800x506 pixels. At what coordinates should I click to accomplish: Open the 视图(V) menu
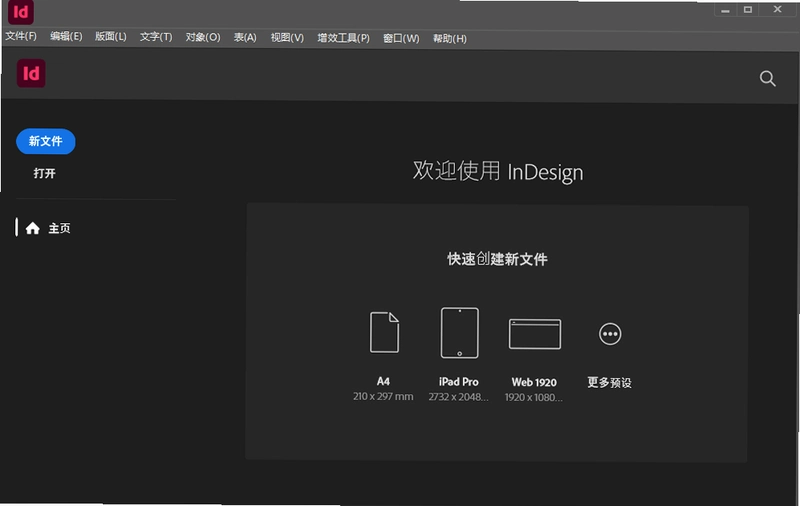click(287, 38)
